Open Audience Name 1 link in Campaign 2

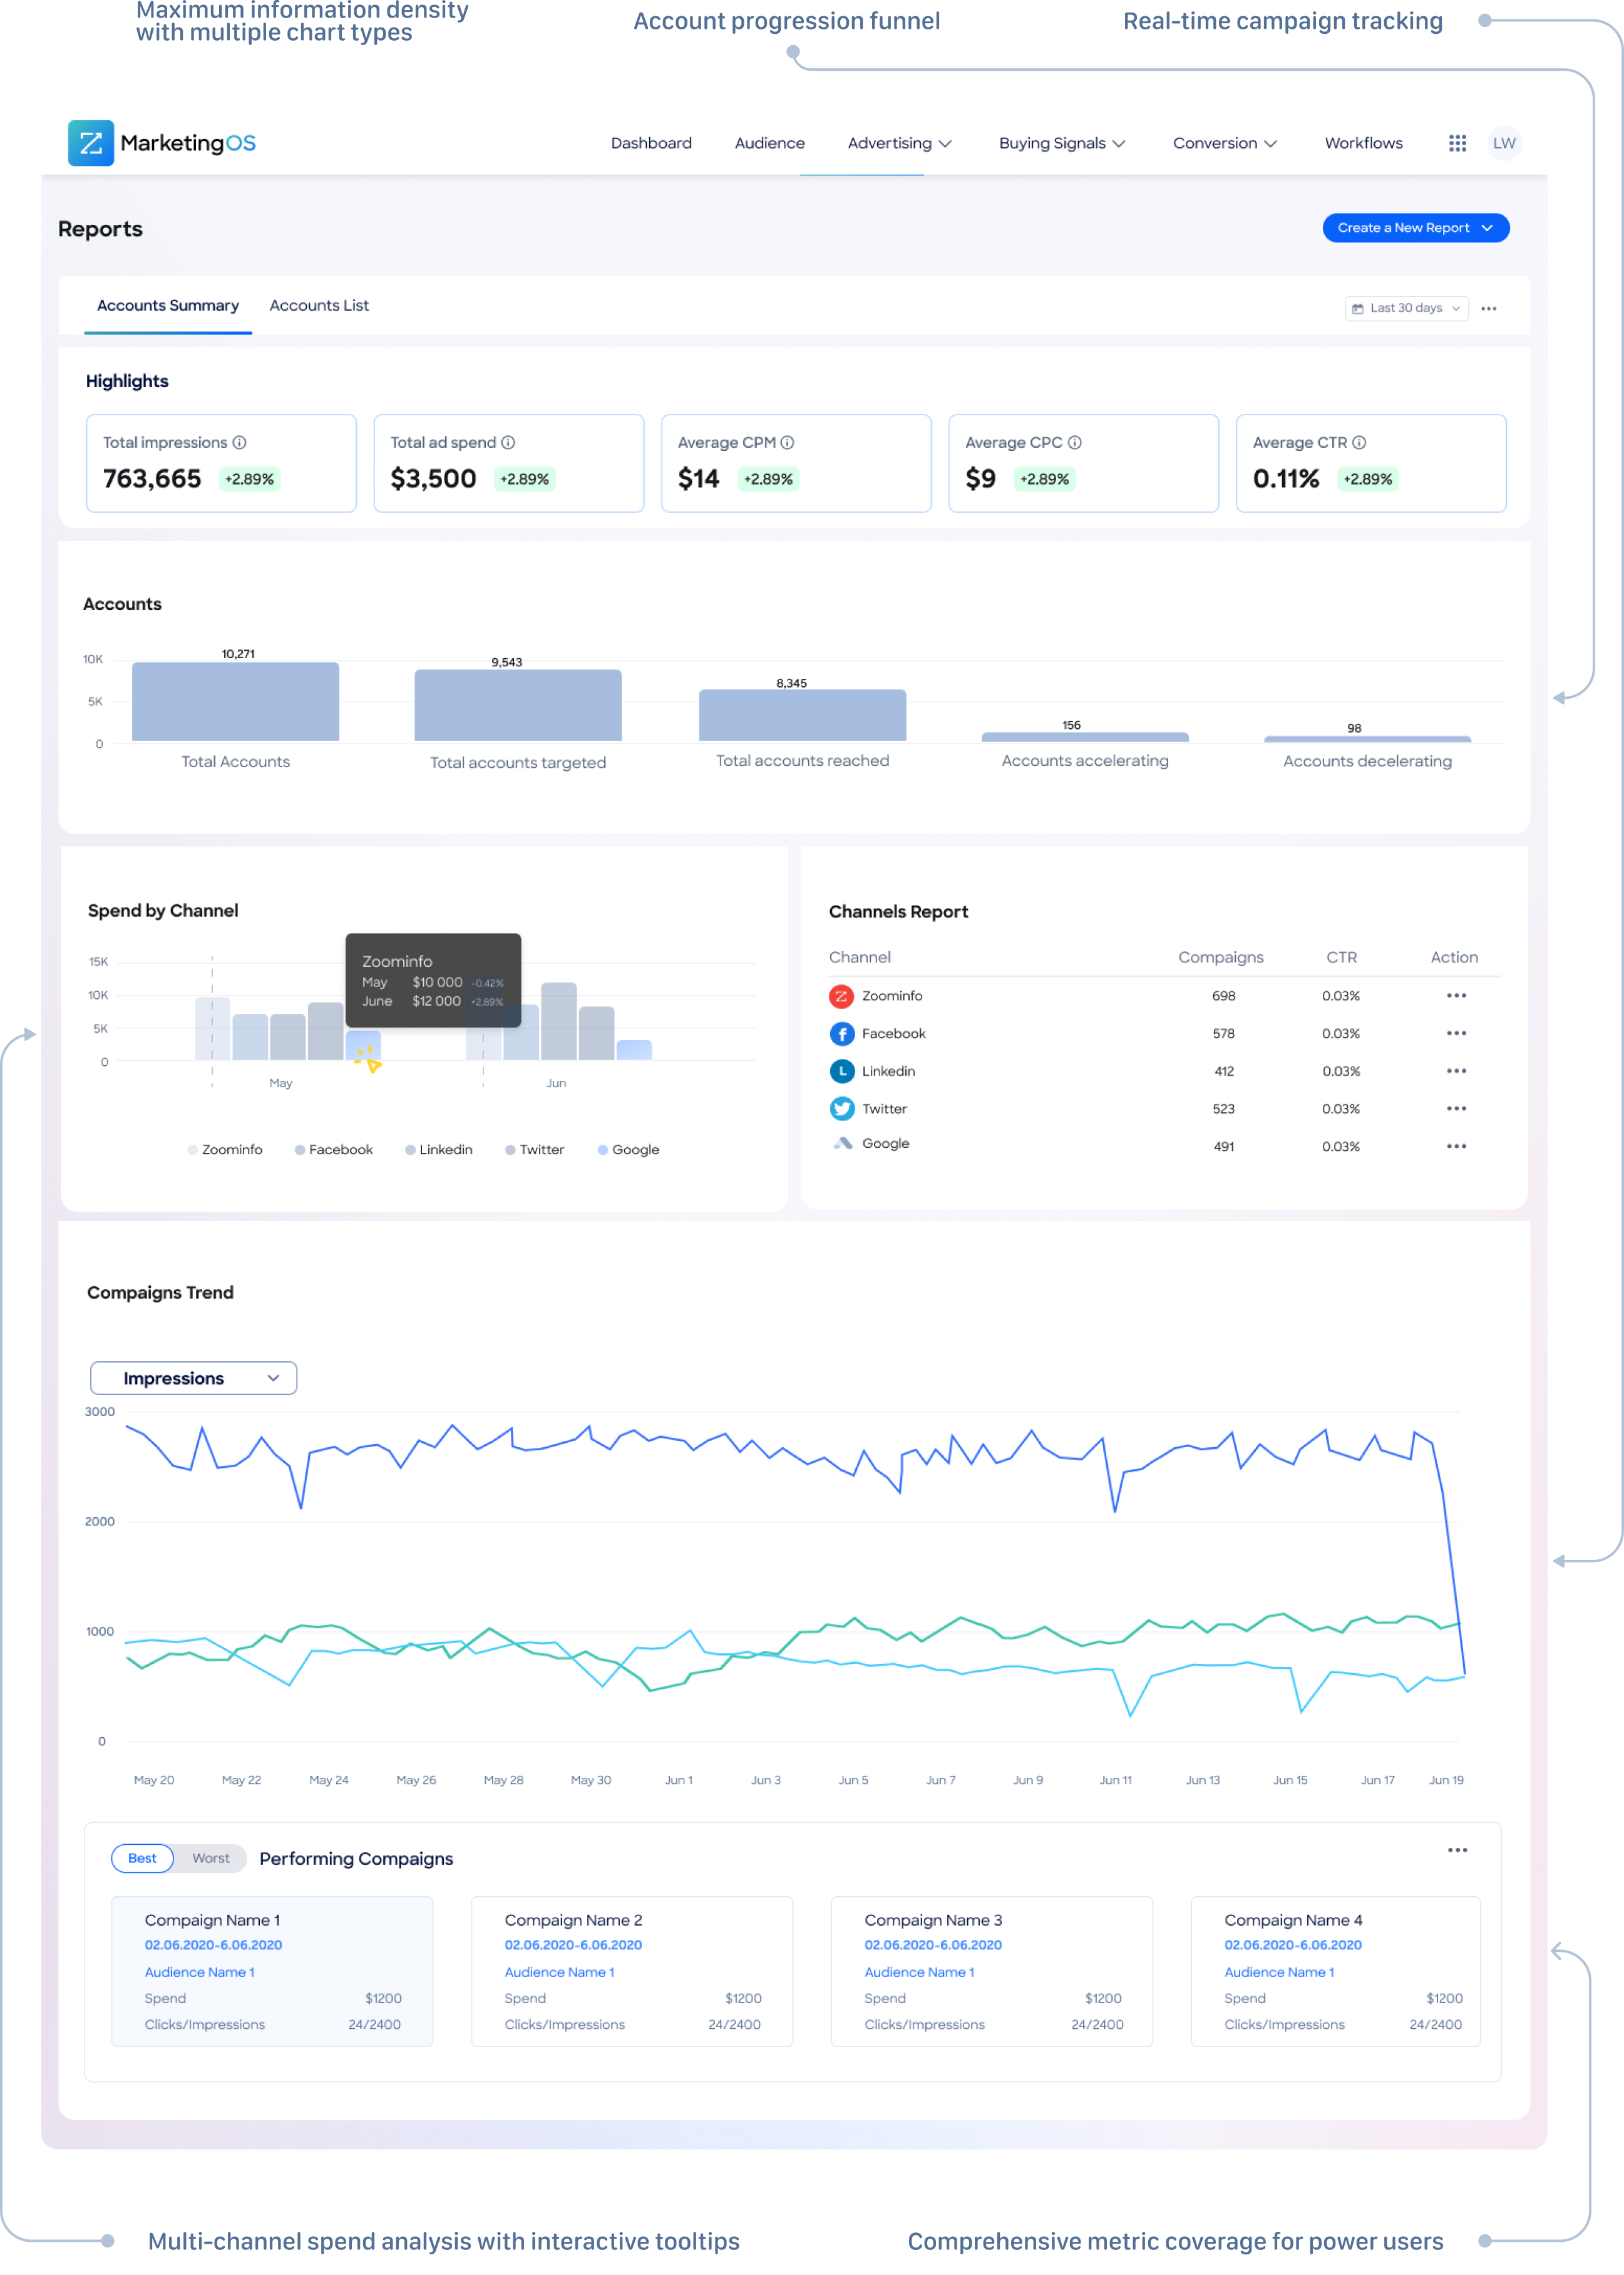(x=559, y=1972)
